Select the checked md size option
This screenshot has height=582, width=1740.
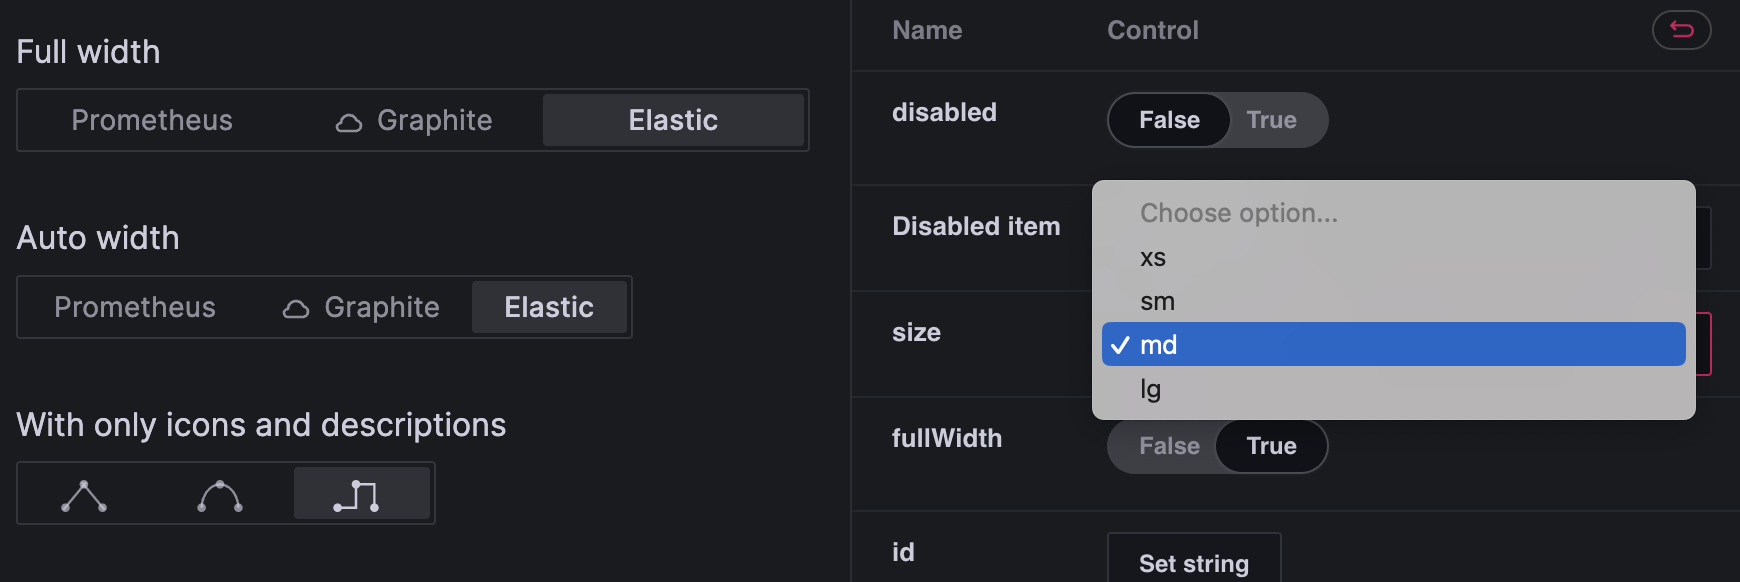tap(1160, 344)
